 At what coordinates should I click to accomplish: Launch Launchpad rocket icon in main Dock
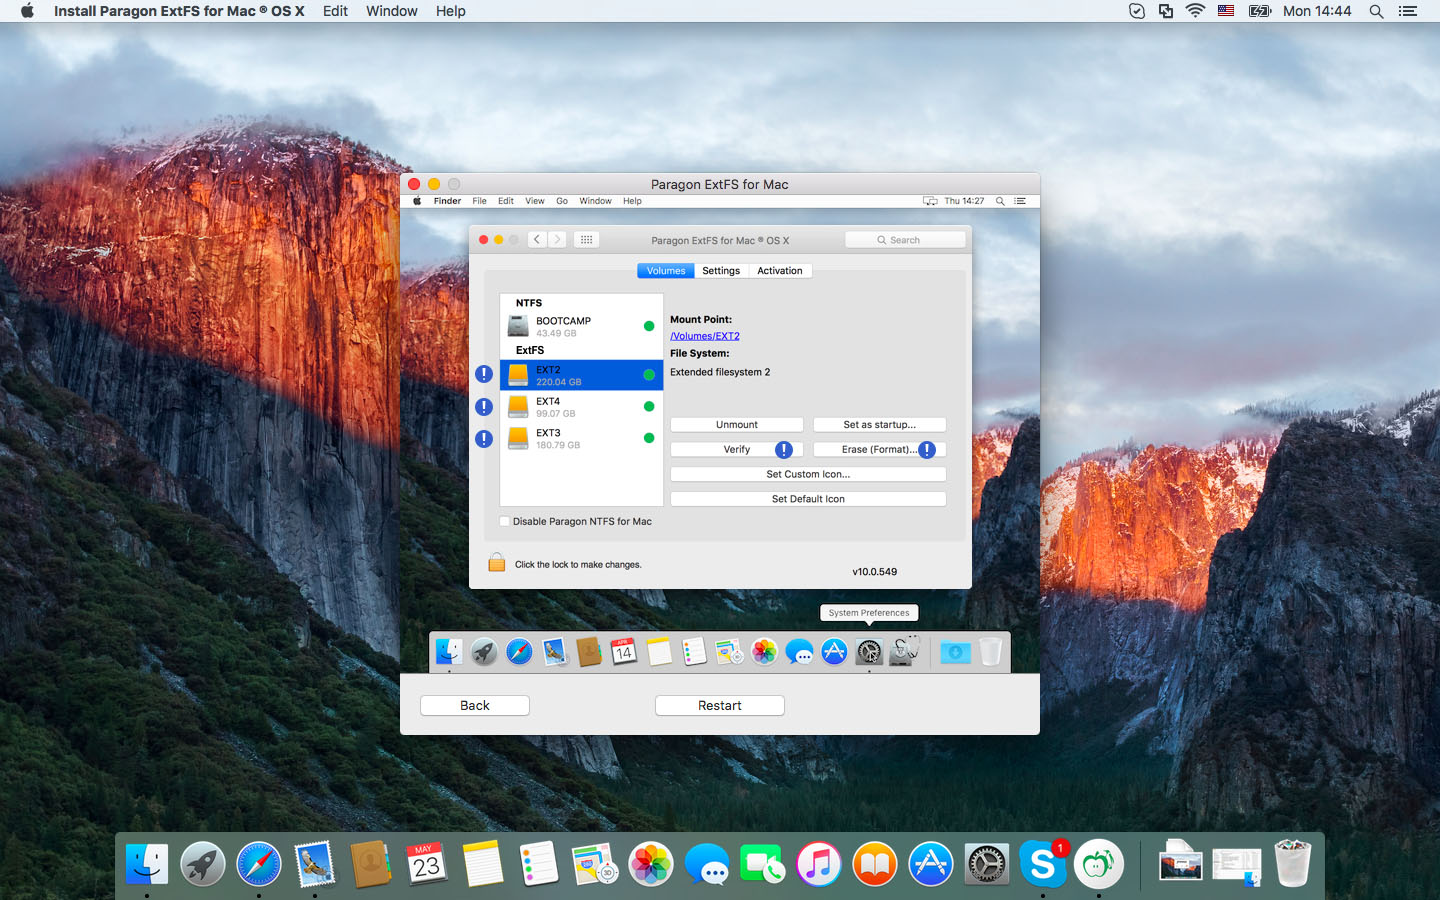click(203, 863)
